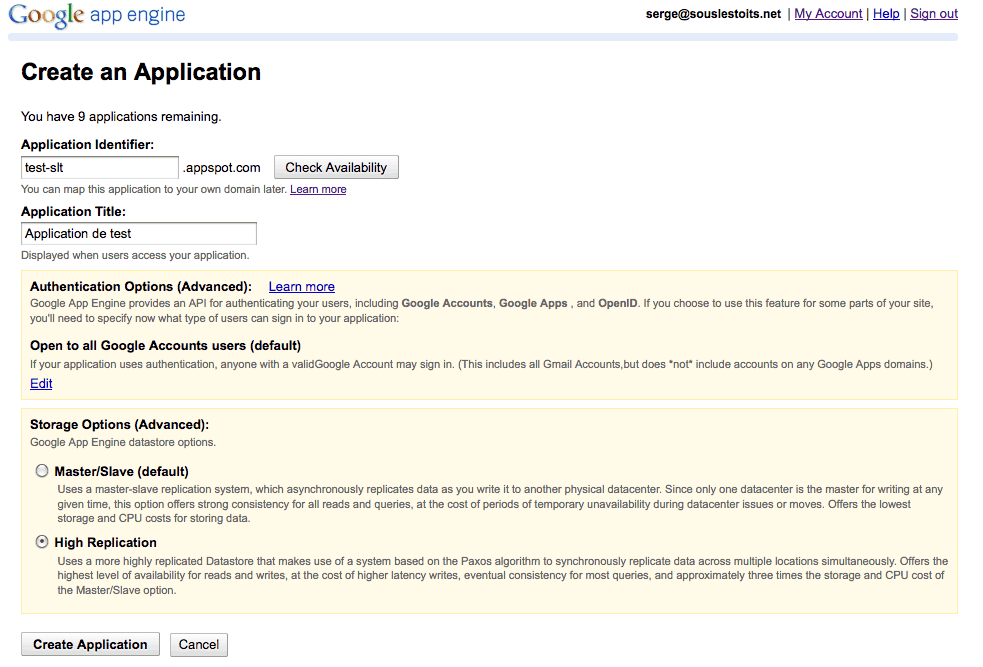Viewport: 983px width, 667px height.
Task: Click 'You have 9 applications remaining' text
Action: click(121, 117)
